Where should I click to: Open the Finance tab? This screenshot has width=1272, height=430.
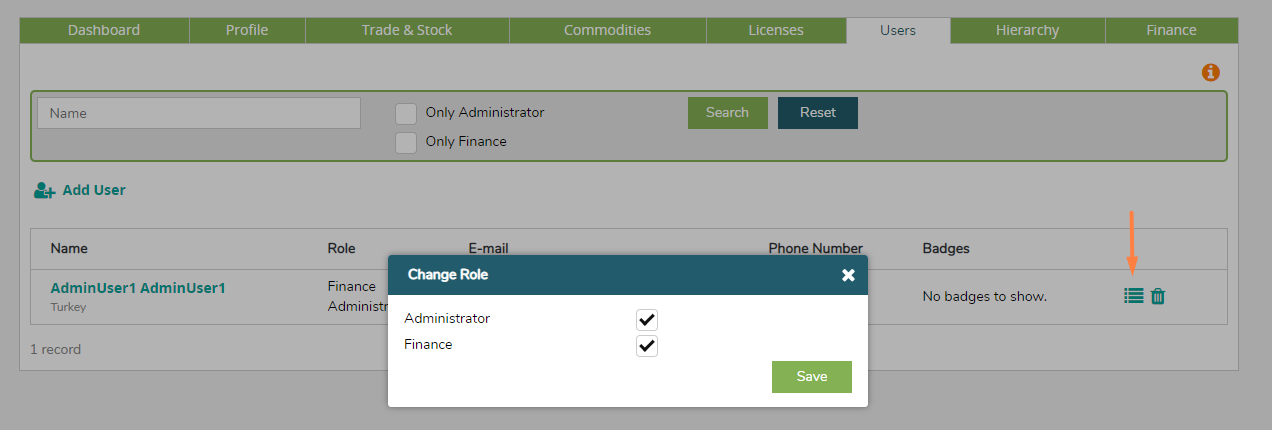(1171, 30)
